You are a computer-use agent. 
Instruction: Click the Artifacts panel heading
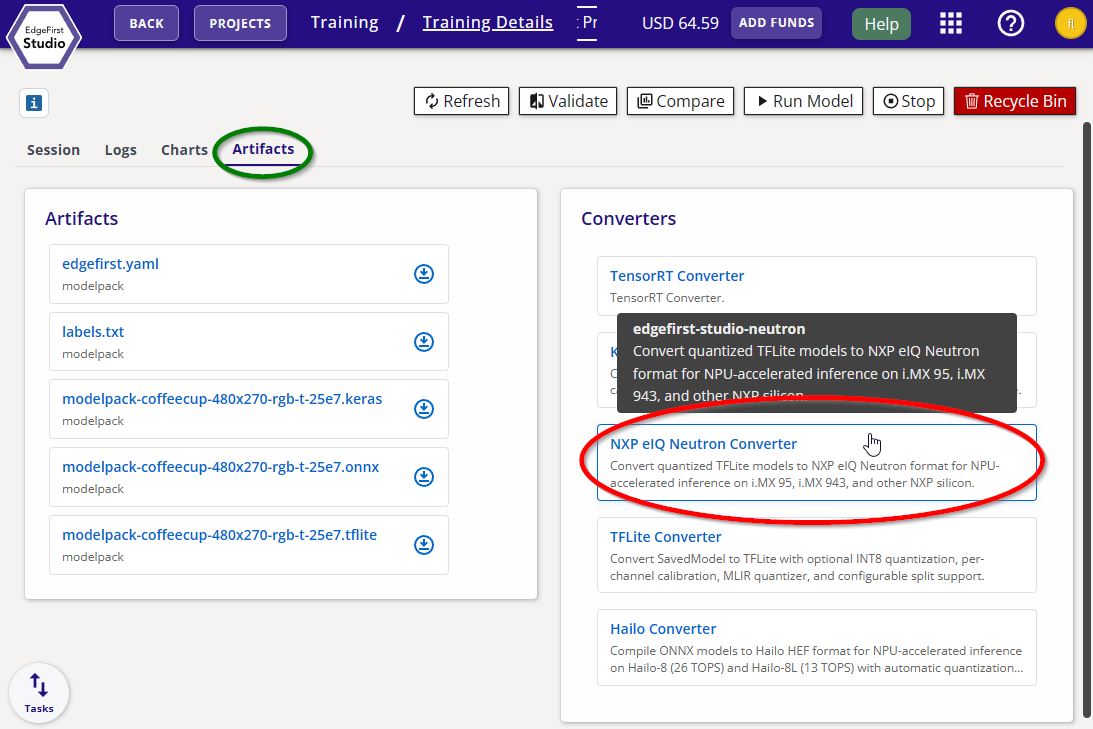pos(82,219)
